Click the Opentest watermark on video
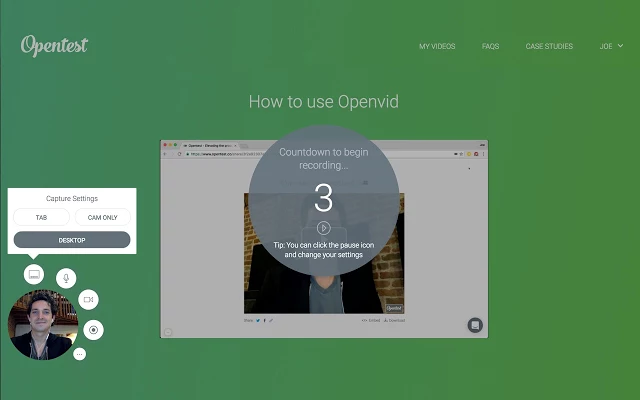The height and width of the screenshot is (400, 640). pos(394,308)
